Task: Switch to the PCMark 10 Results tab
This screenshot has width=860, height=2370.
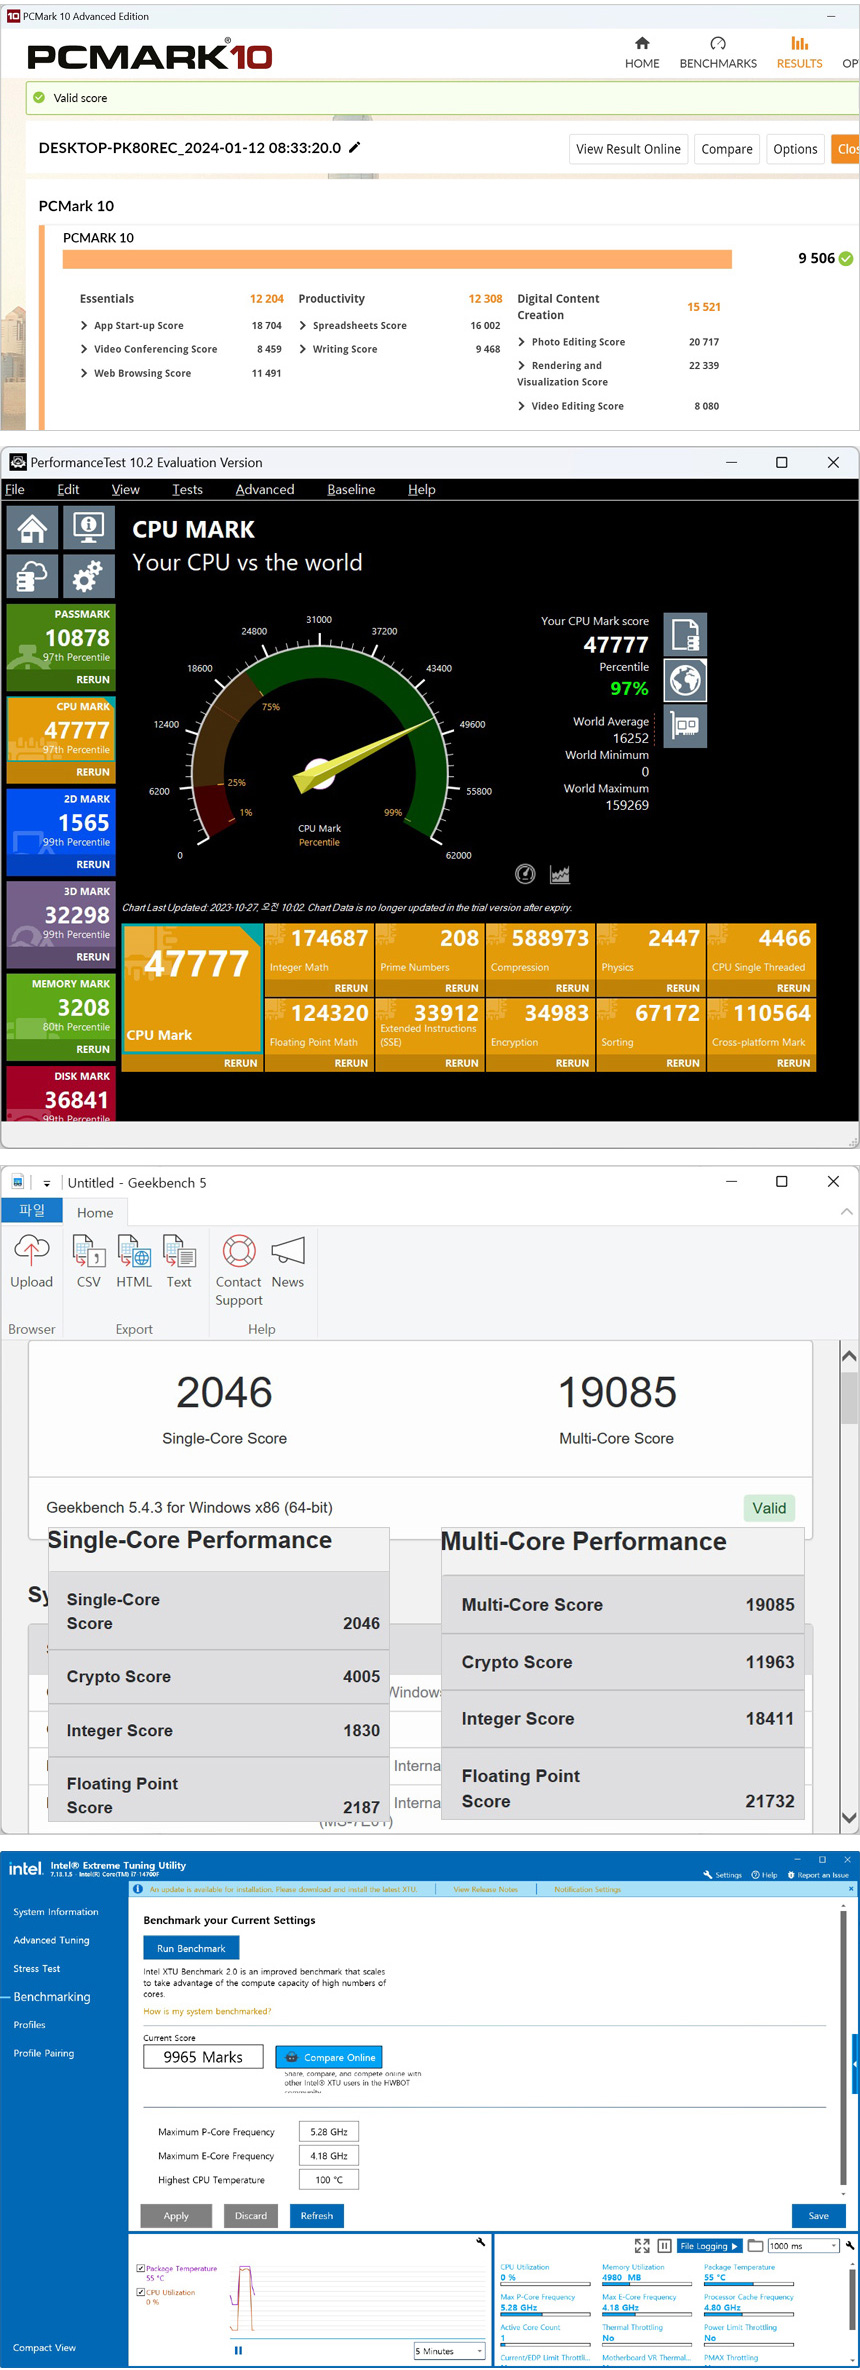Action: coord(799,53)
